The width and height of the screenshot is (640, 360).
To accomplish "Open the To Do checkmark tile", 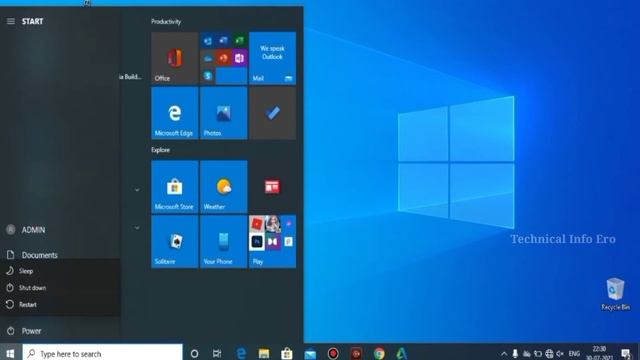I will 272,113.
